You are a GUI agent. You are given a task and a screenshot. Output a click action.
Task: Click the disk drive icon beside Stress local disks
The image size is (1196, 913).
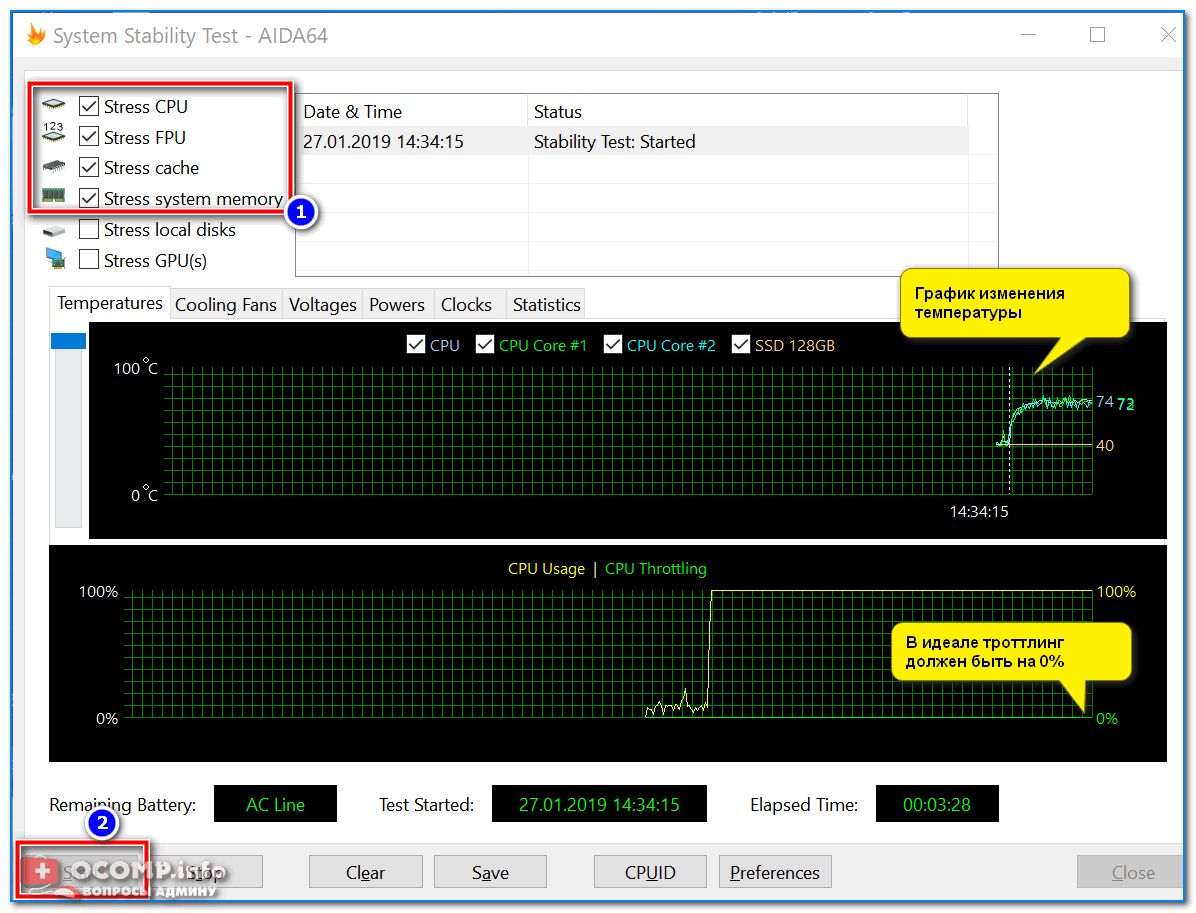54,230
